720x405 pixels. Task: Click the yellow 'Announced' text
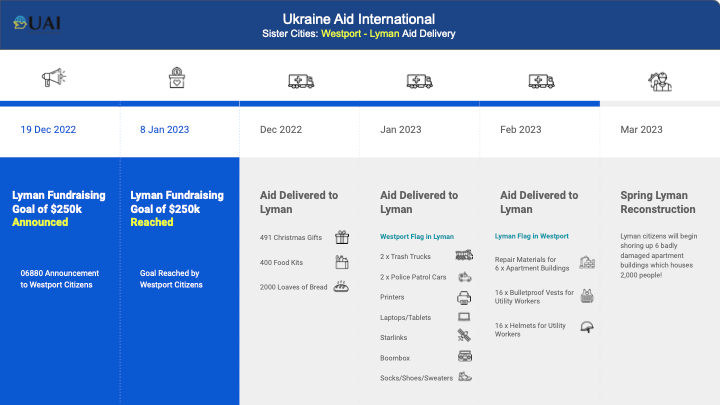click(40, 222)
